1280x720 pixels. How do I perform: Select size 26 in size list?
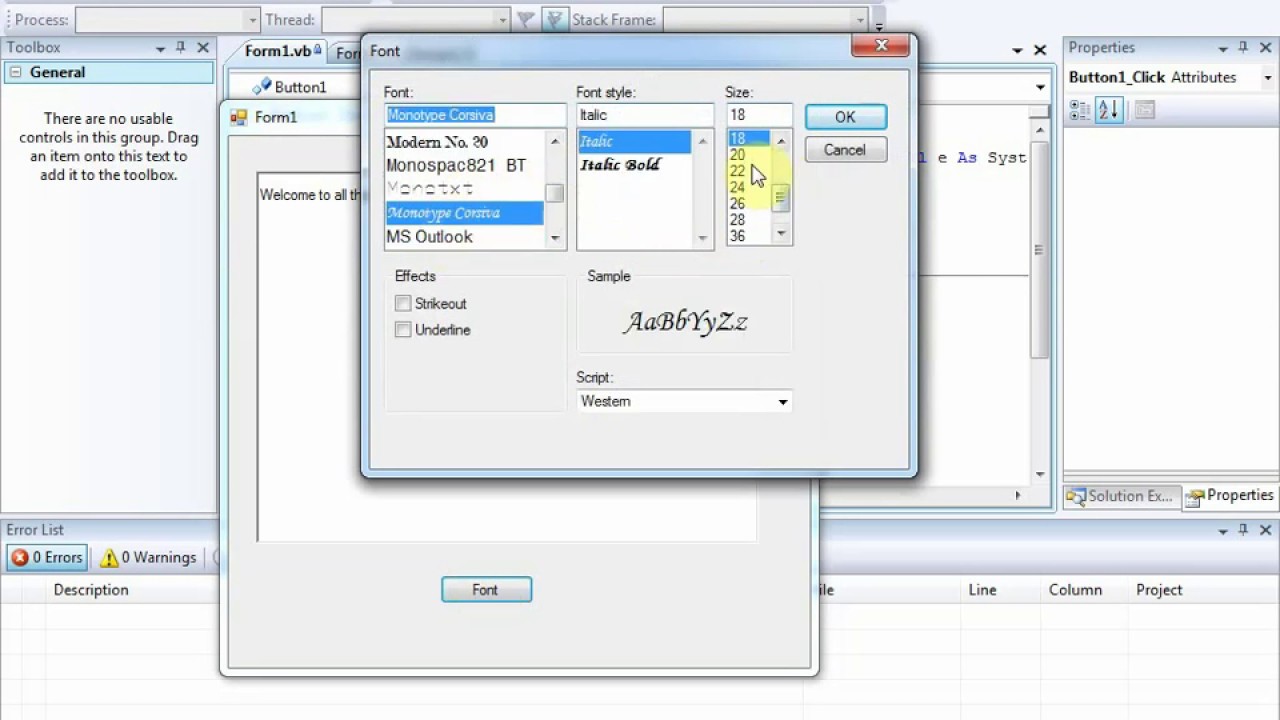[748, 203]
